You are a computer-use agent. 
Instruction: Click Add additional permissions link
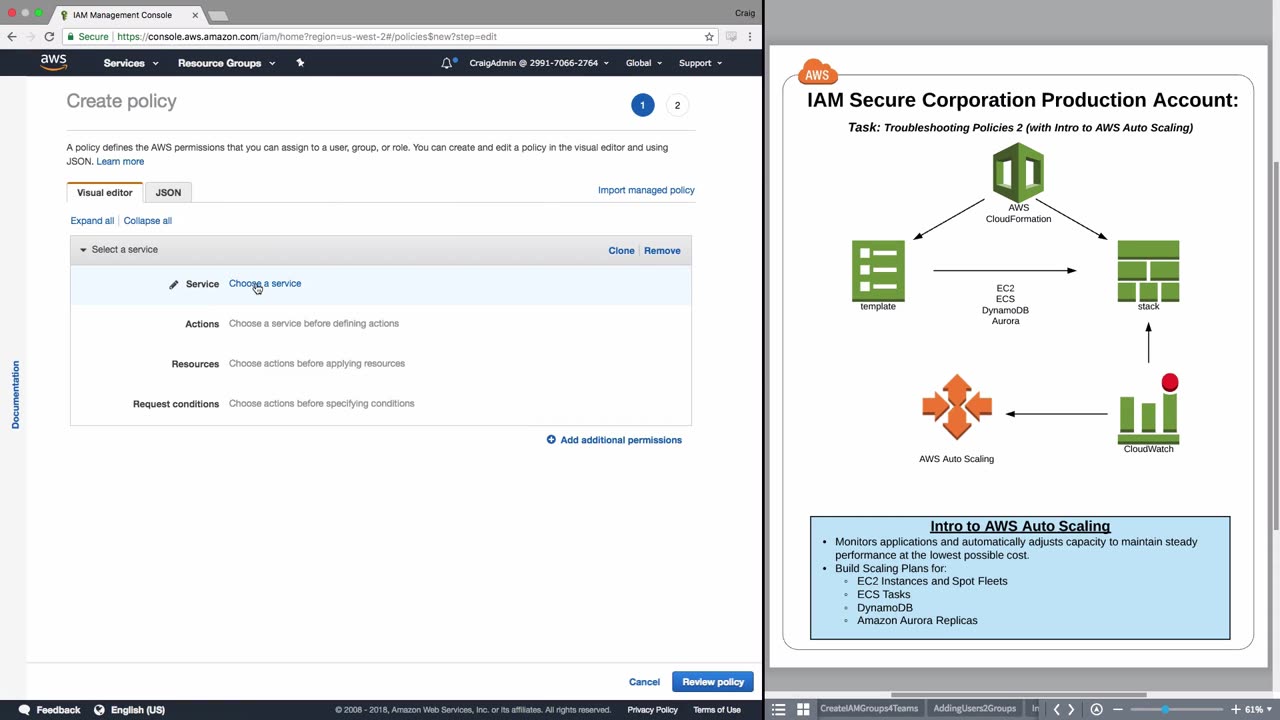[621, 440]
